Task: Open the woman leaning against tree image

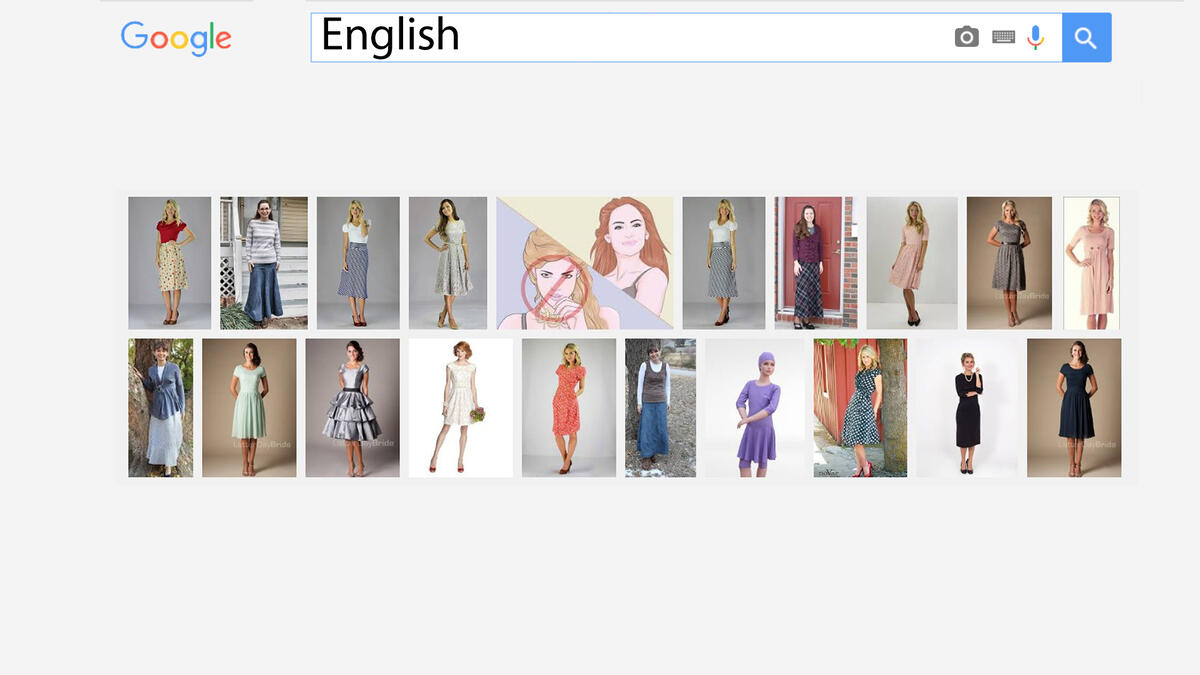Action: coord(160,407)
